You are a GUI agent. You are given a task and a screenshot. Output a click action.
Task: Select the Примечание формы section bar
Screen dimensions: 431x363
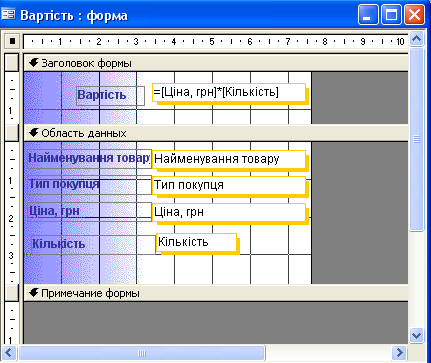point(216,293)
